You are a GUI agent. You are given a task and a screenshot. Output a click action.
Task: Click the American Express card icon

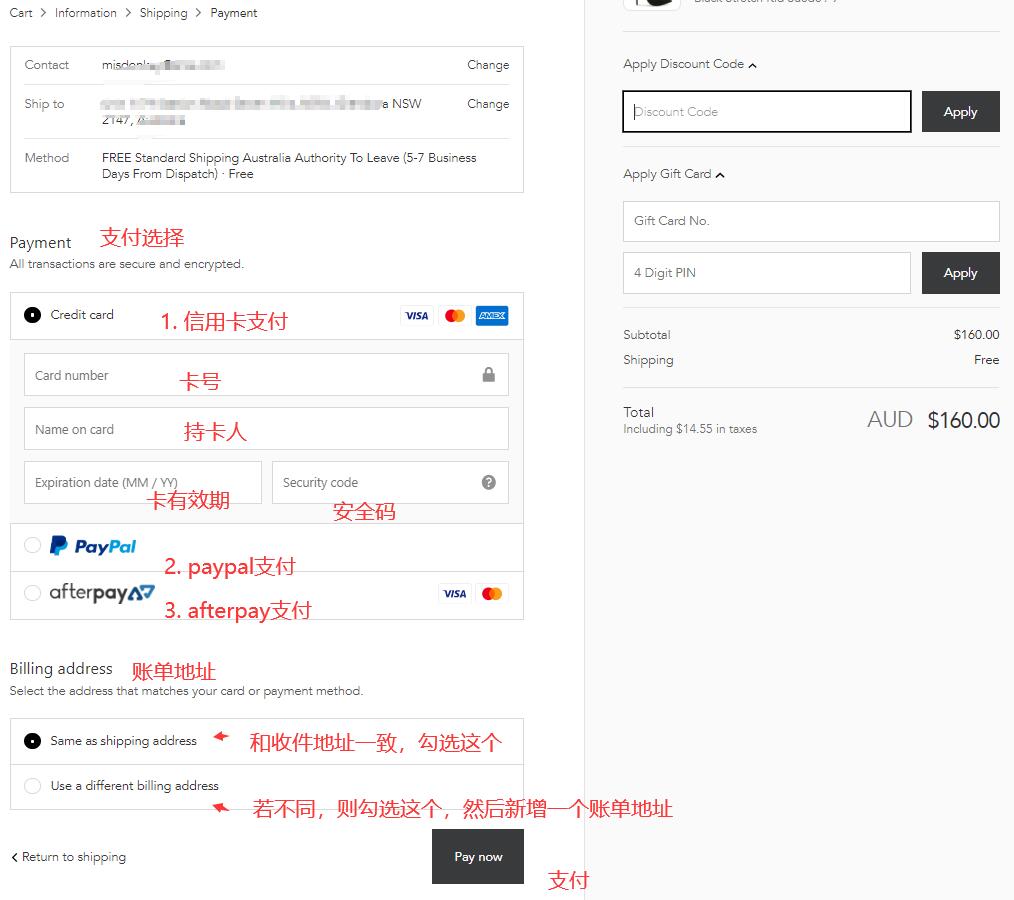coord(492,316)
